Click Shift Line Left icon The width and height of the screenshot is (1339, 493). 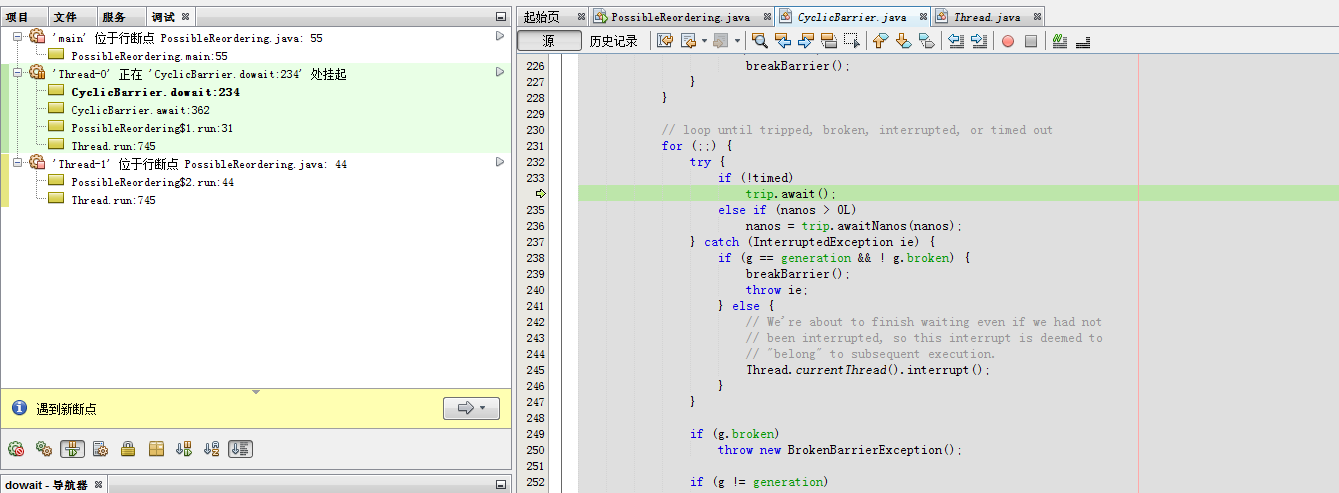click(x=955, y=41)
